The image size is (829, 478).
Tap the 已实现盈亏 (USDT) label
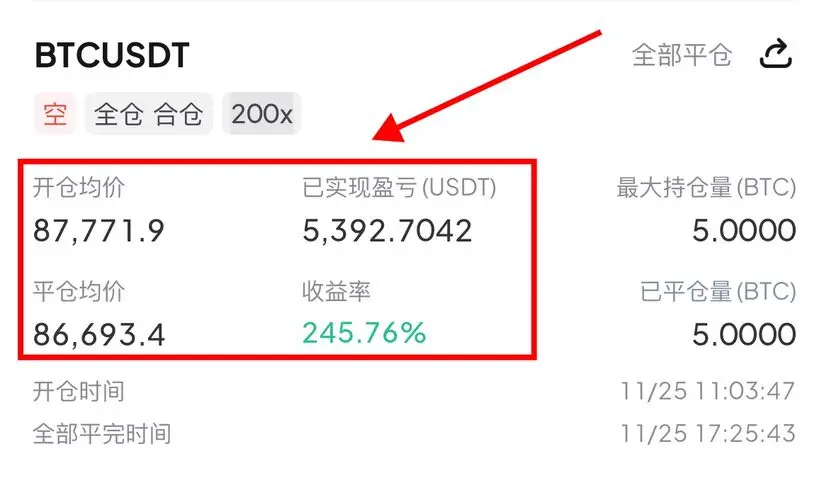(399, 188)
